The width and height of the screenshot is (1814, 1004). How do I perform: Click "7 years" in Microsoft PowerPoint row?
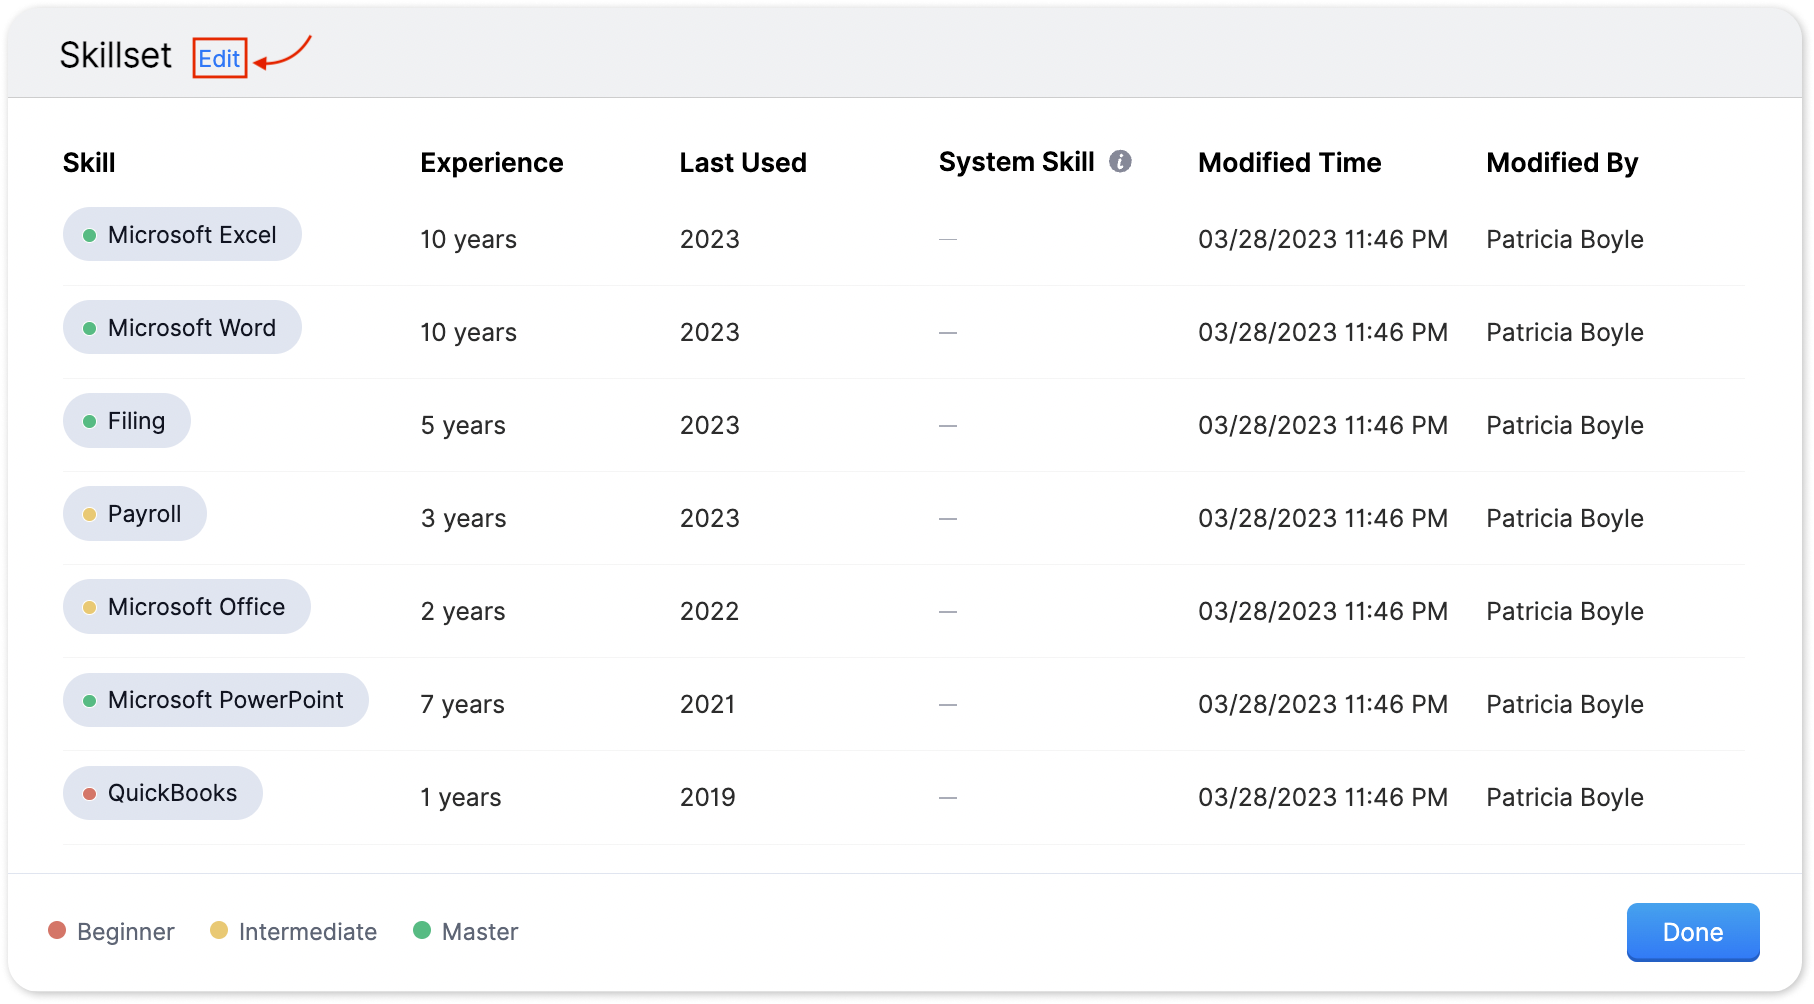[x=462, y=705]
